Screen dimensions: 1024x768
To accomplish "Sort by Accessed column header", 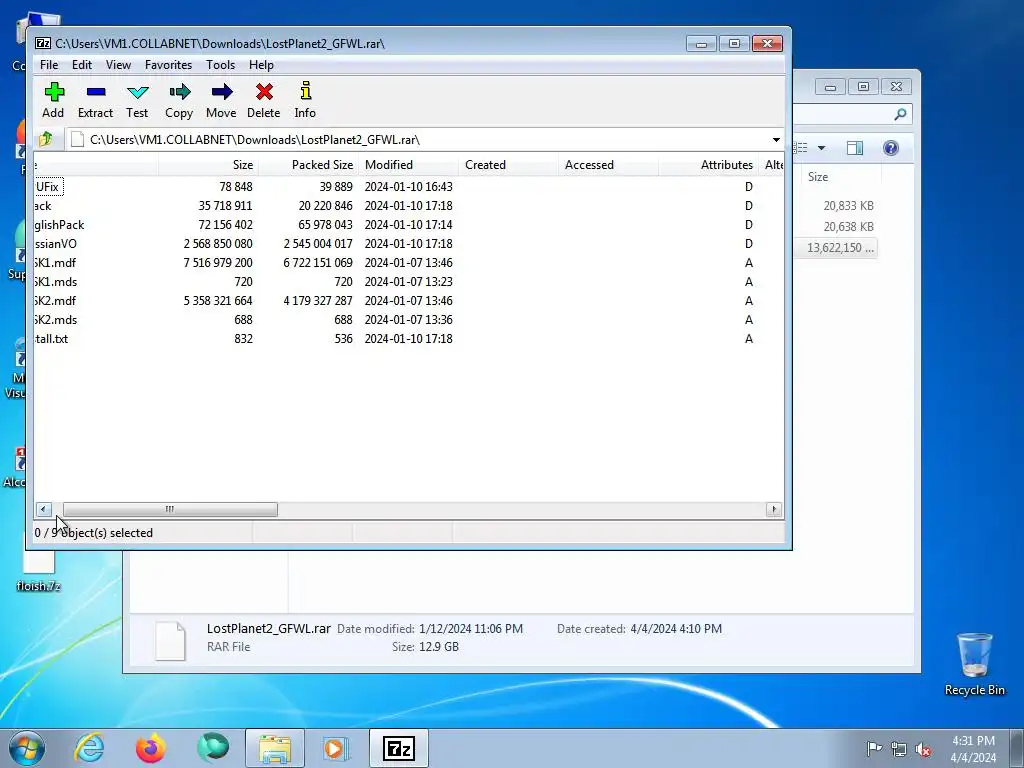I will [x=609, y=165].
